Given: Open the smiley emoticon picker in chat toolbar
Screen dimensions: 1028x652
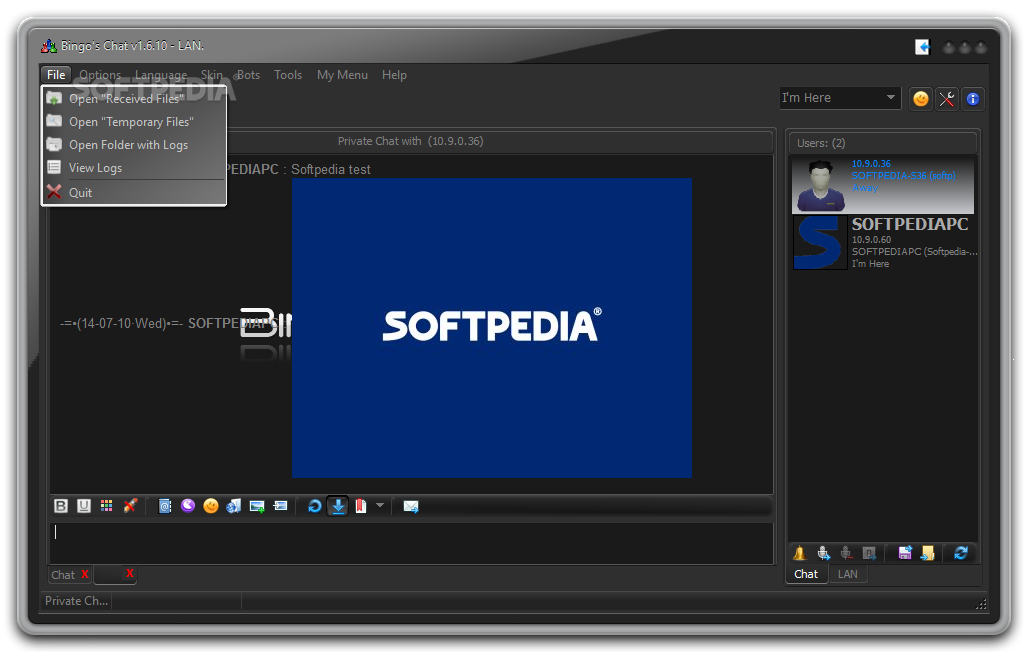Looking at the screenshot, I should click(x=211, y=506).
